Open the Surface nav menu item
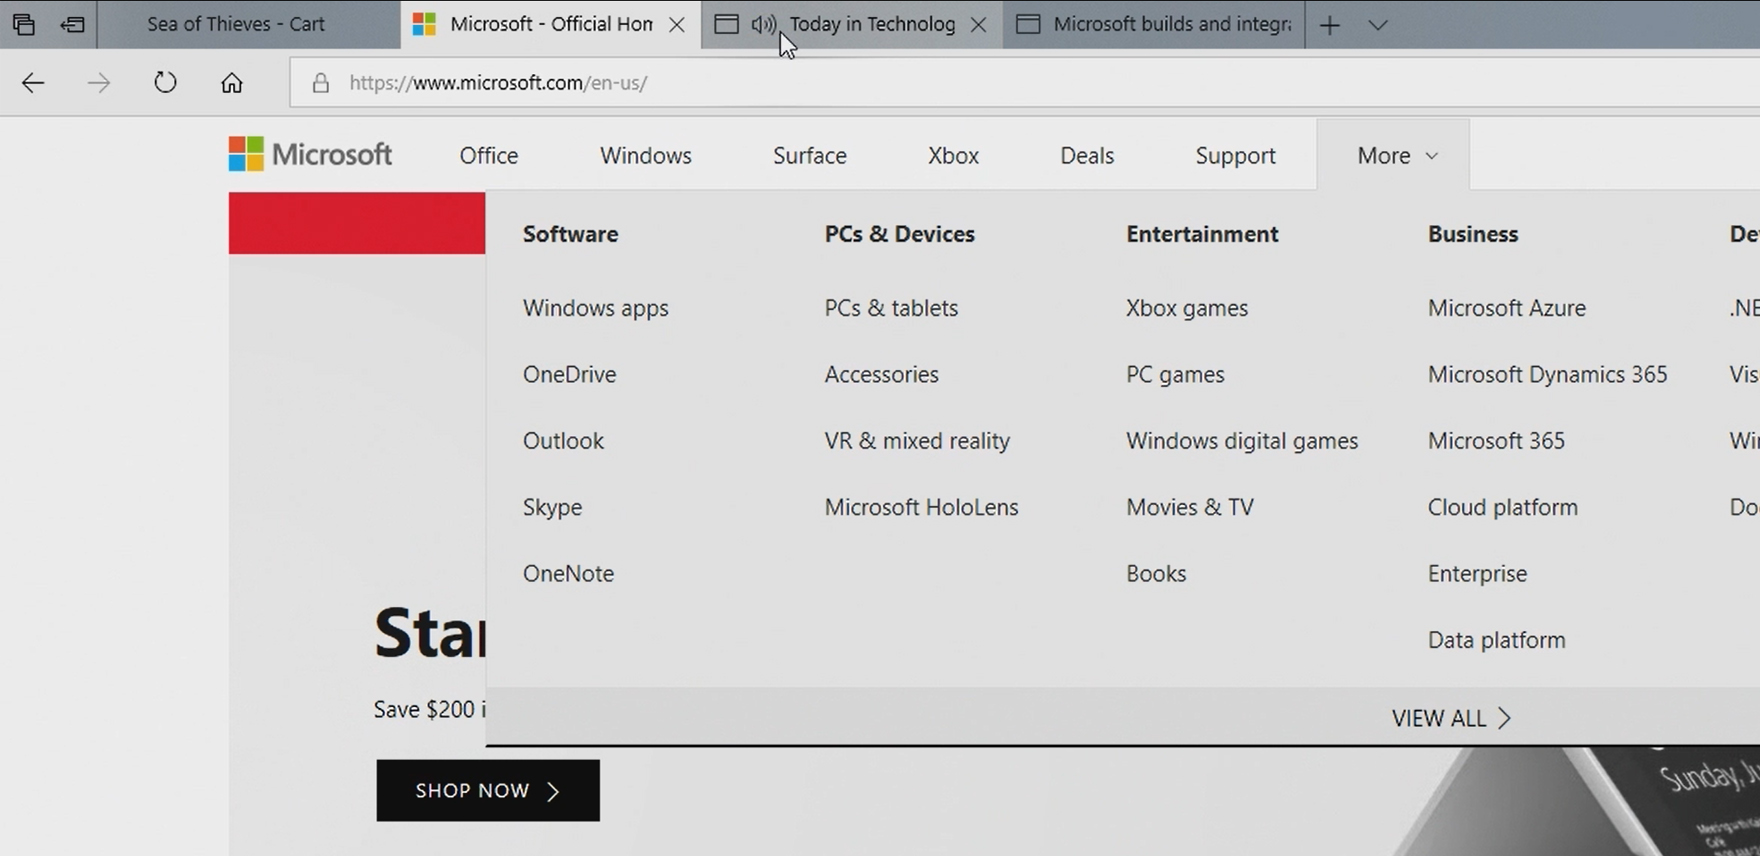This screenshot has height=856, width=1760. pyautogui.click(x=810, y=155)
